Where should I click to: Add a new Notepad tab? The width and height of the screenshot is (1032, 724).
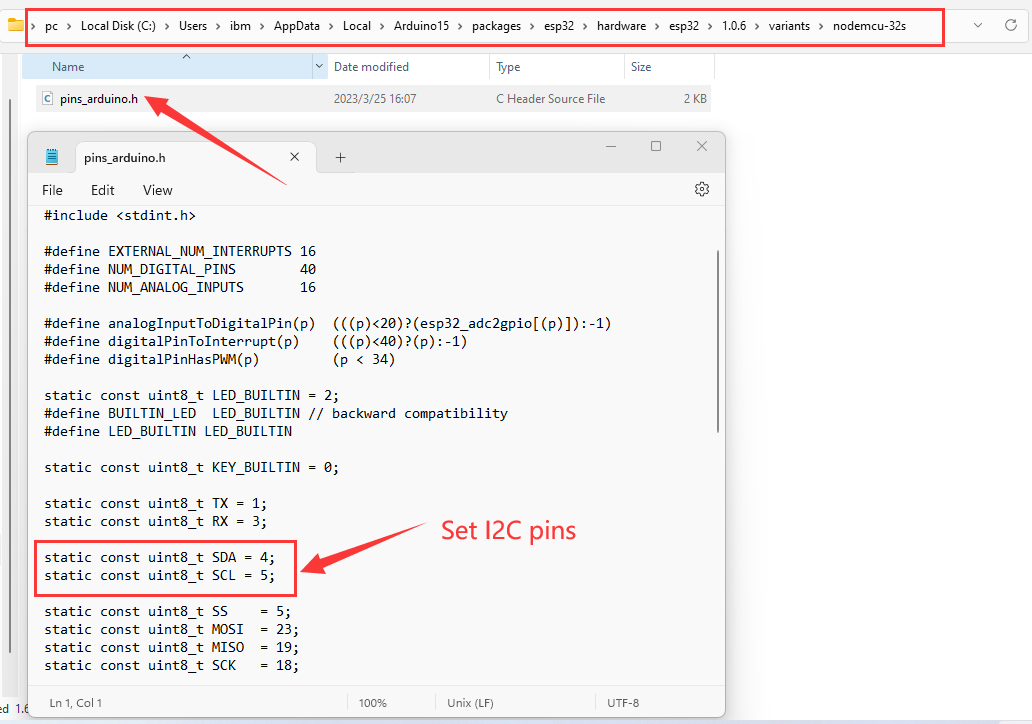340,158
